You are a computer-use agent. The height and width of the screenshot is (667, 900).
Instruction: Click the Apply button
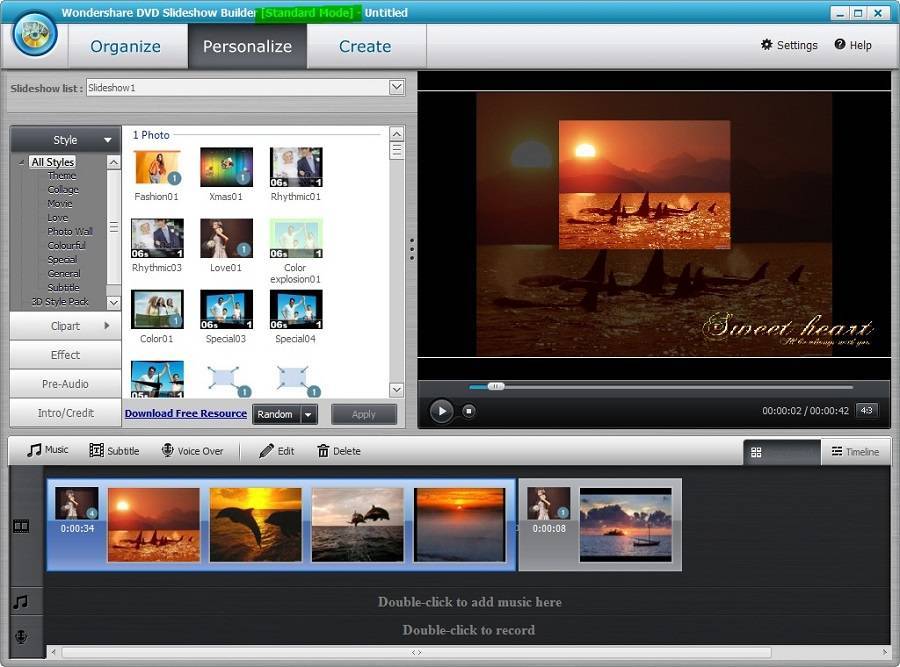pyautogui.click(x=364, y=414)
